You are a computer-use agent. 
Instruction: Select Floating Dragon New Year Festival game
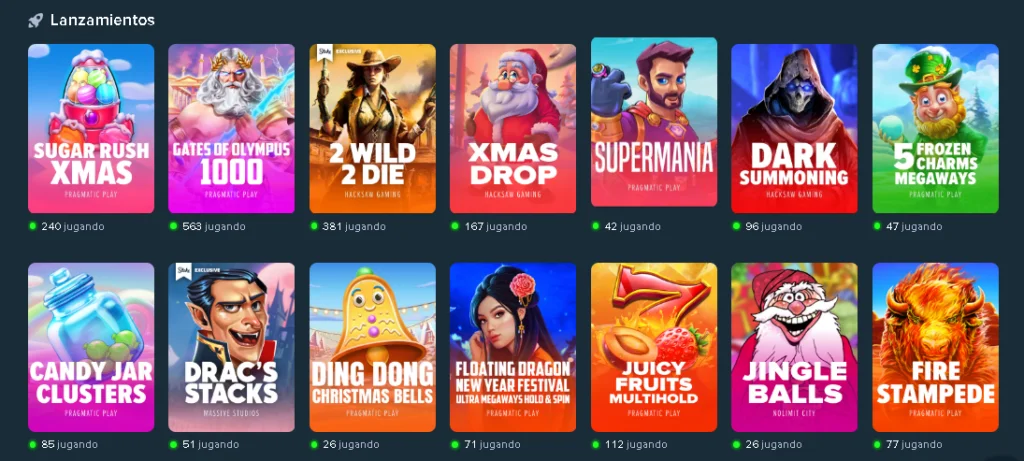pyautogui.click(x=513, y=347)
